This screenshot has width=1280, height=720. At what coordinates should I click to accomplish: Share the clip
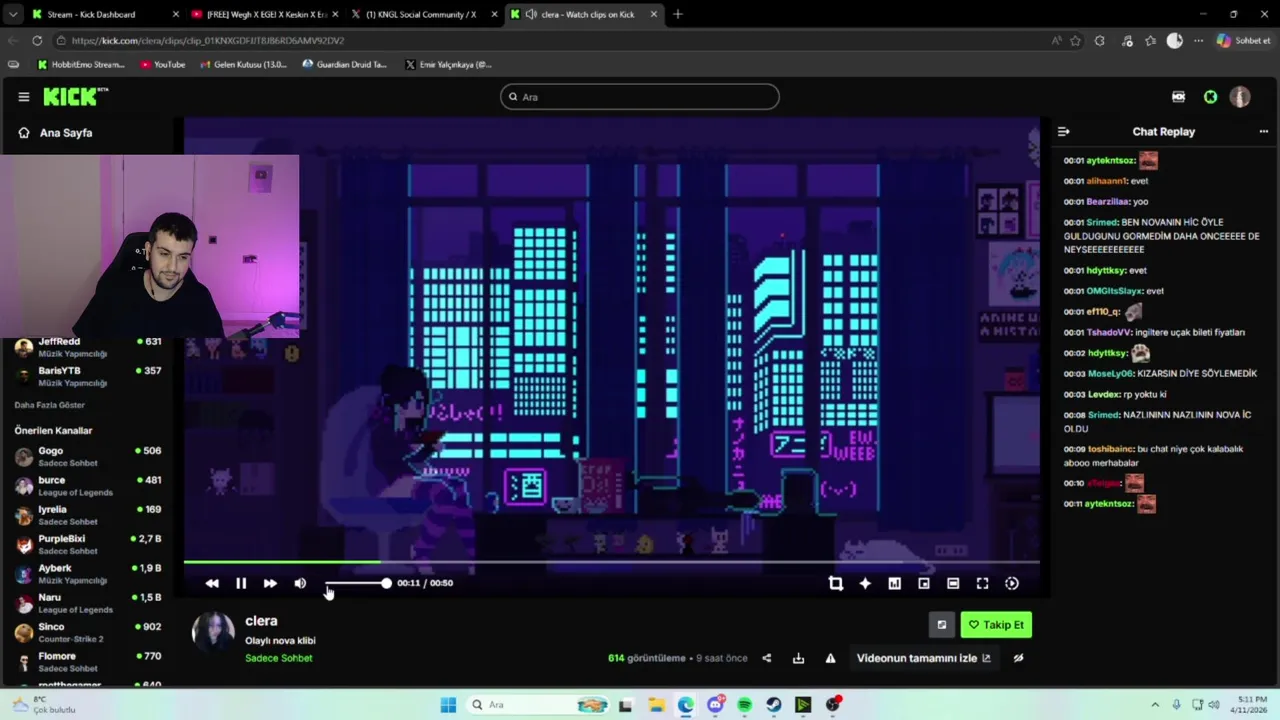[767, 658]
